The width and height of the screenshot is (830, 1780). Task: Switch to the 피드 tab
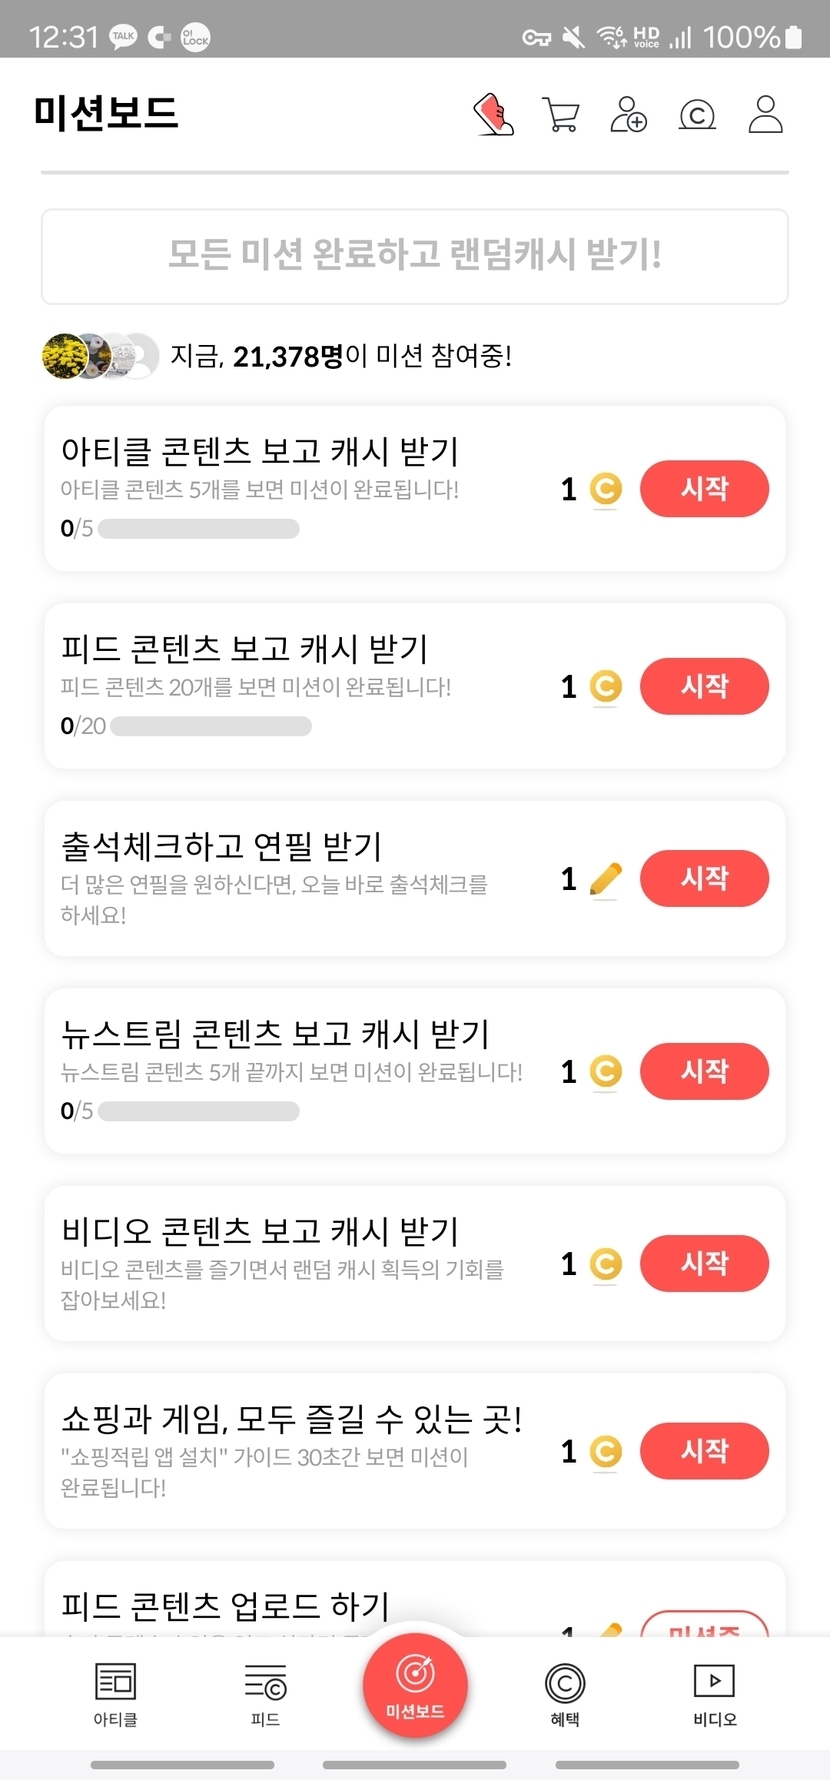[265, 1694]
